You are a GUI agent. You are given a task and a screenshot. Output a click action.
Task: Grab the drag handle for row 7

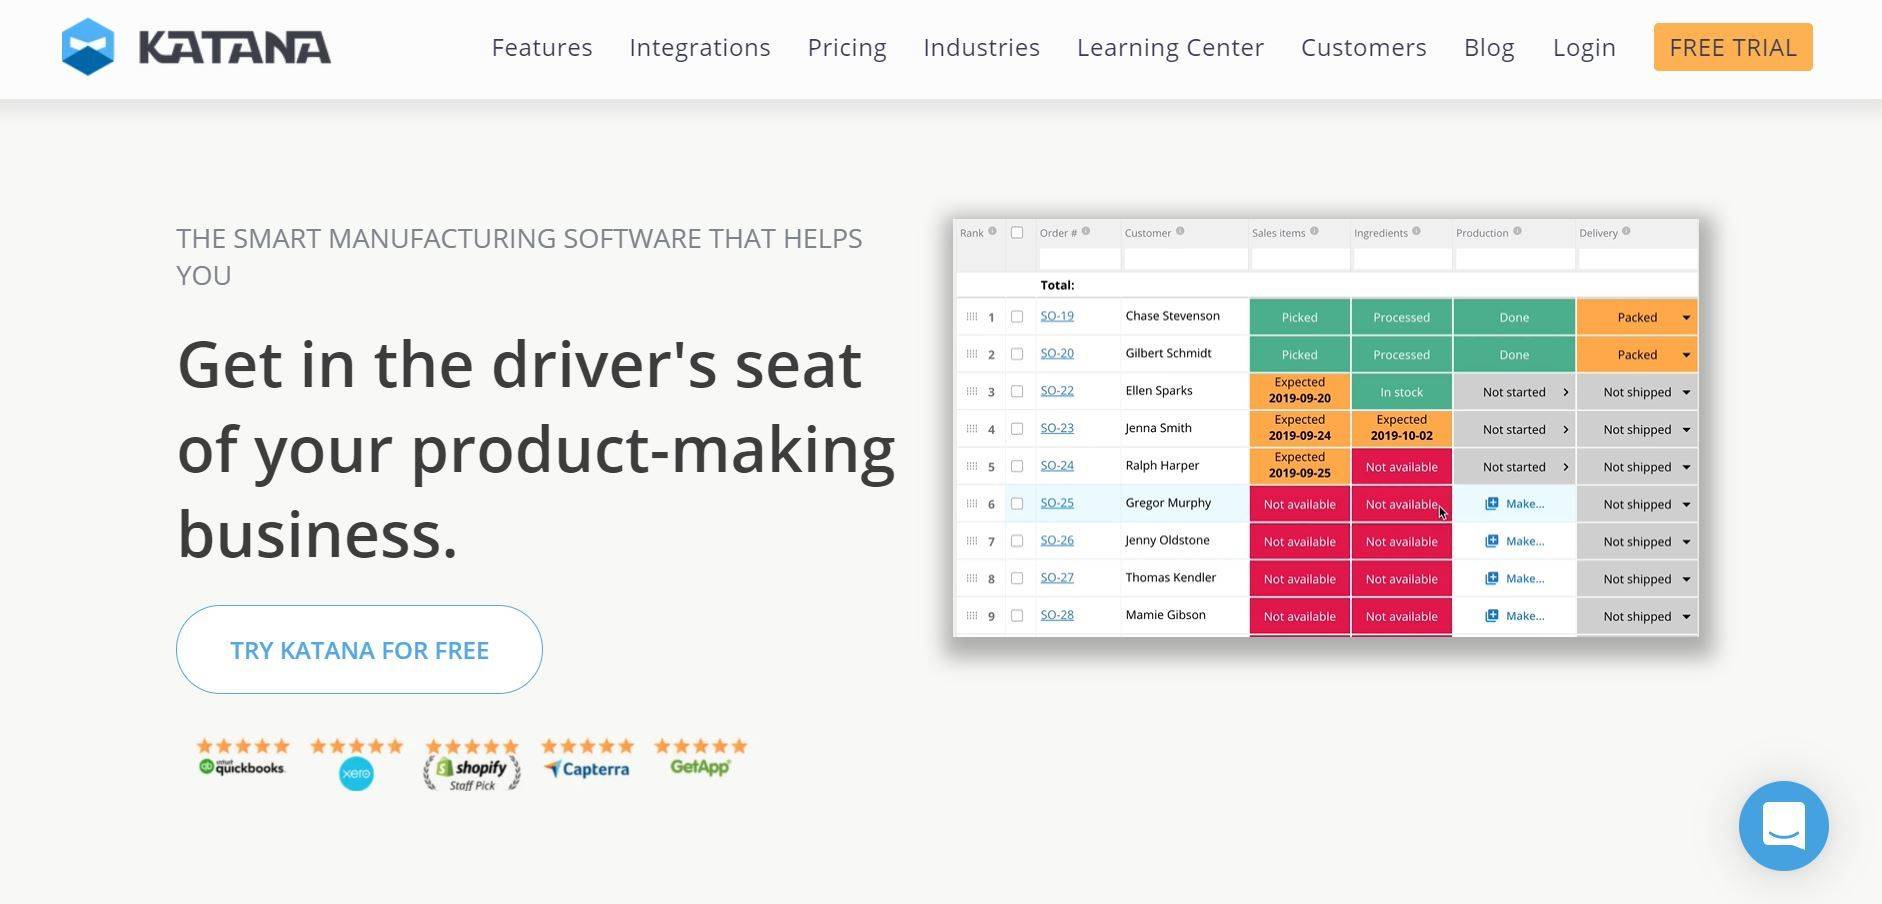(971, 541)
